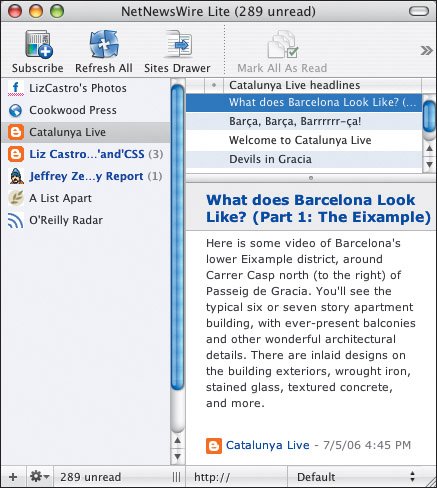Click the Subscribe toolbar icon

point(39,44)
